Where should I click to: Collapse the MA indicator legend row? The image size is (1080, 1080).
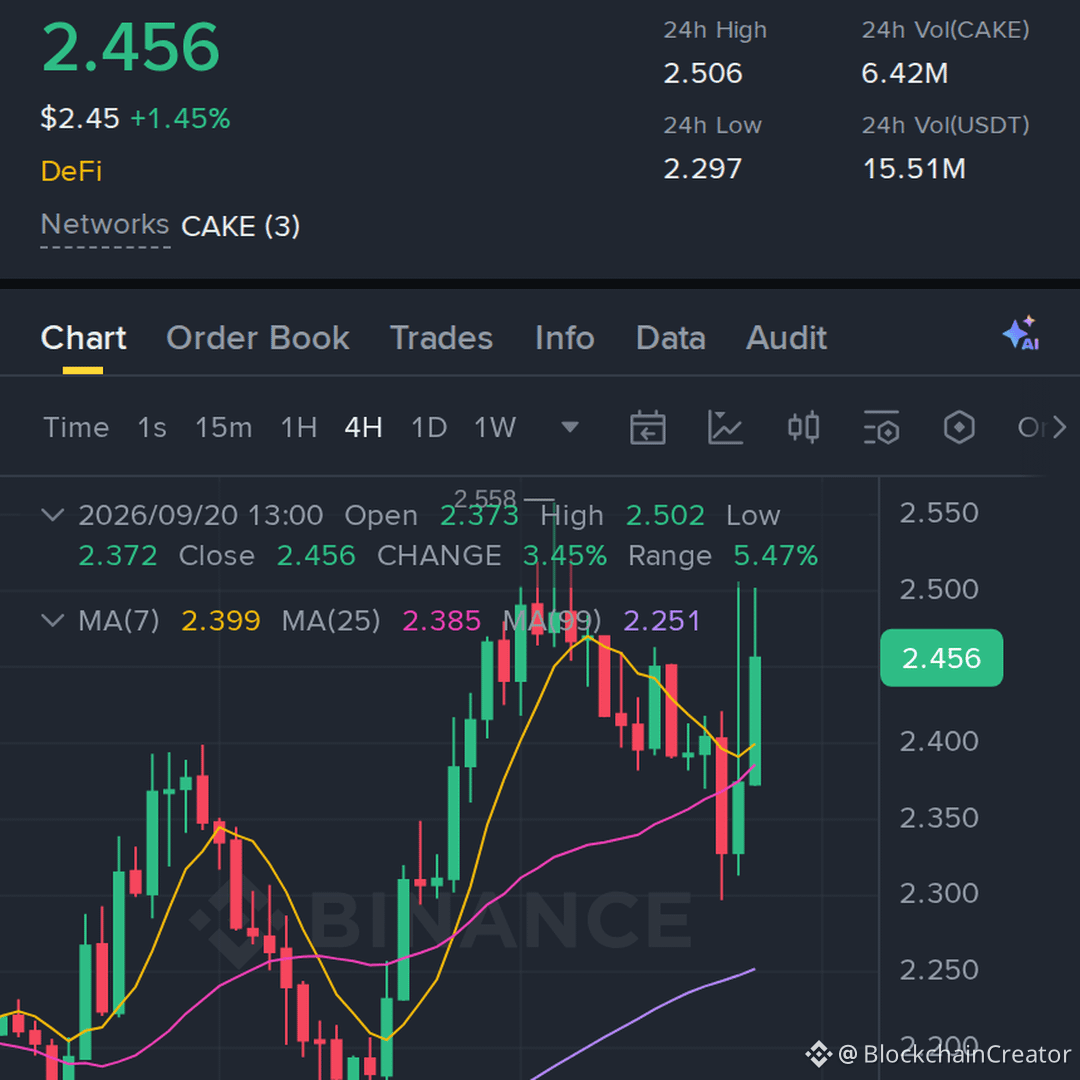(x=53, y=621)
